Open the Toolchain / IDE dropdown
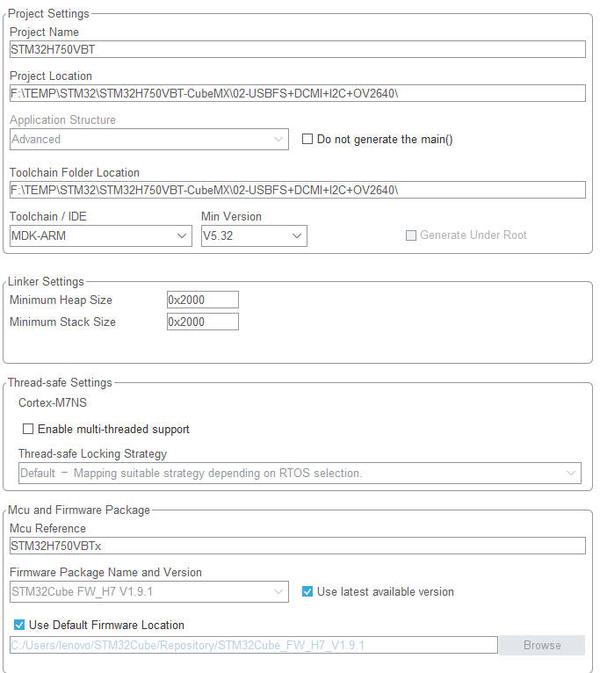Screen dimensions: 600x673 [x=99, y=236]
